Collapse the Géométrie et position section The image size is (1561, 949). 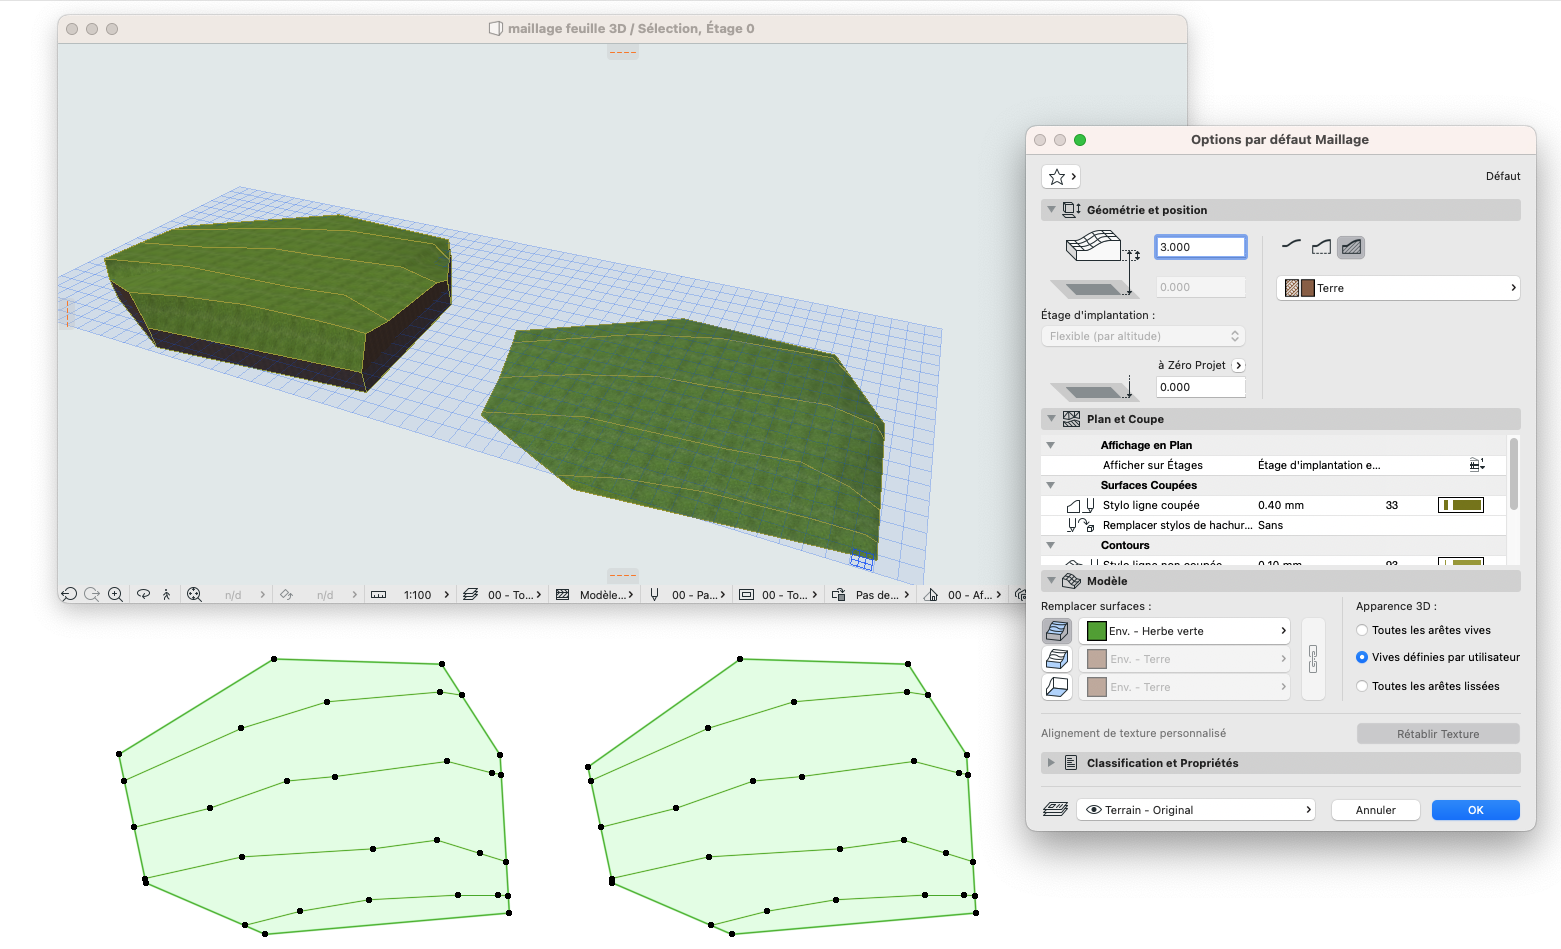click(x=1051, y=210)
